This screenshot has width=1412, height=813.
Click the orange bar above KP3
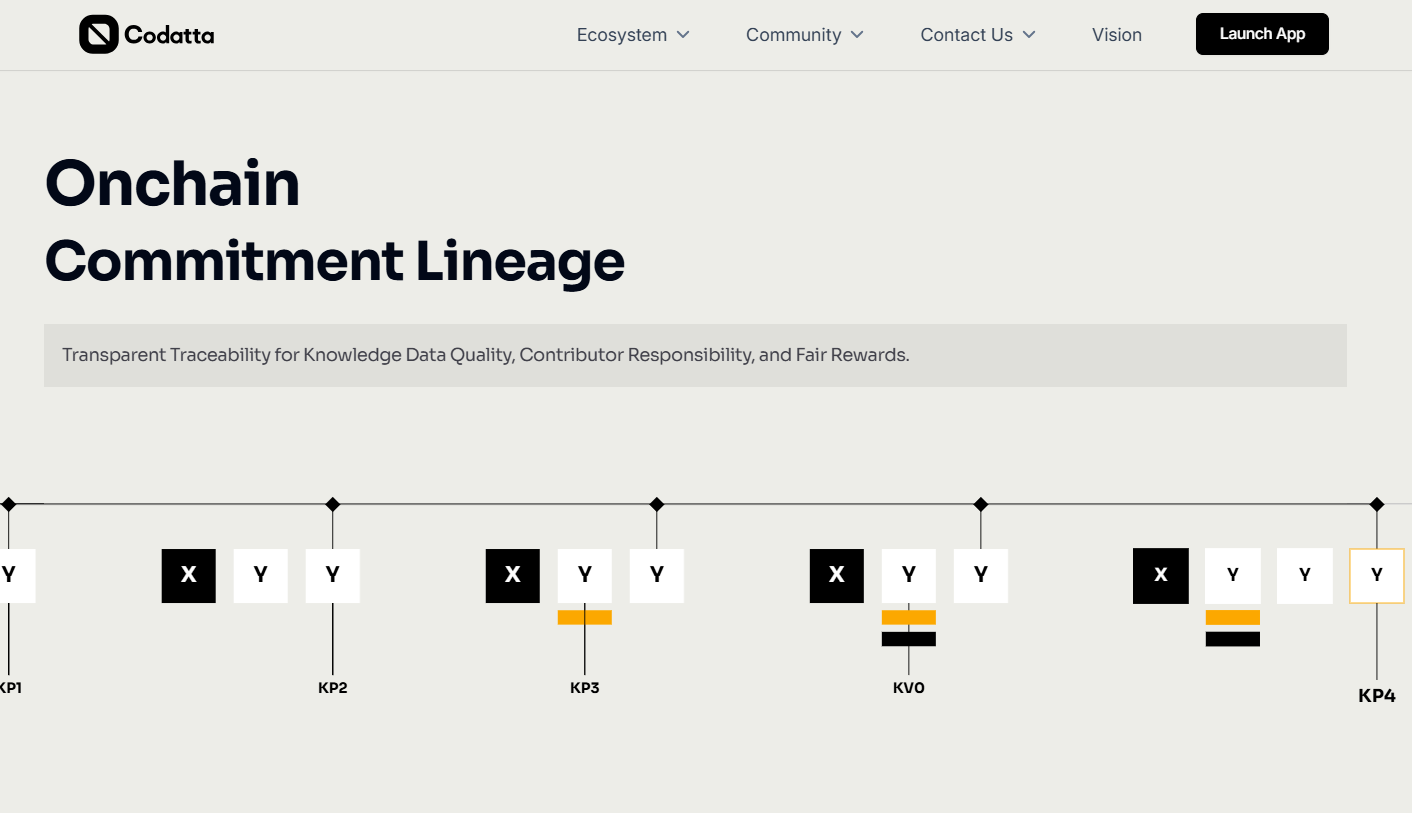[x=584, y=617]
